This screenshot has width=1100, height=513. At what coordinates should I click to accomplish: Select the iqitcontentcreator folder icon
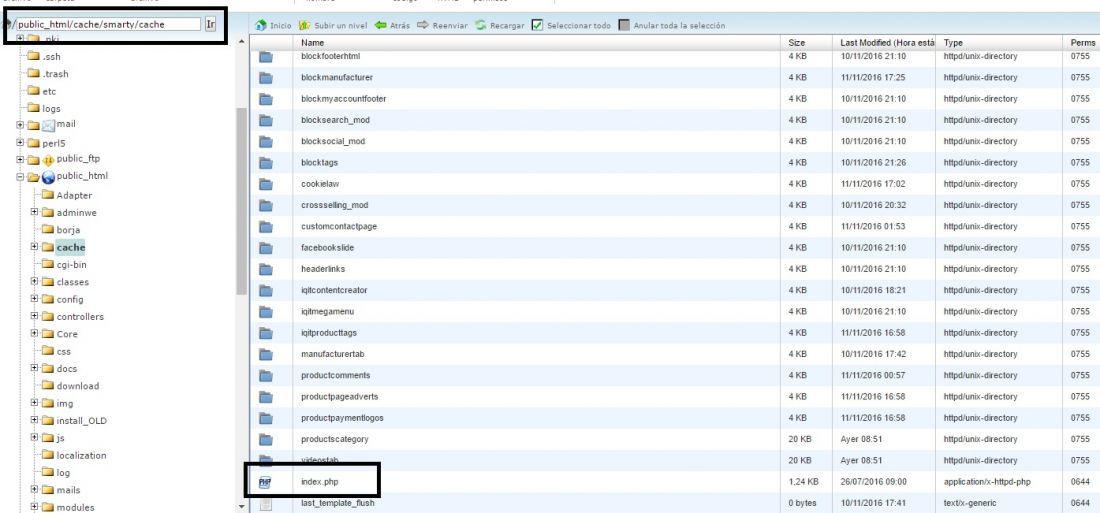tap(265, 290)
